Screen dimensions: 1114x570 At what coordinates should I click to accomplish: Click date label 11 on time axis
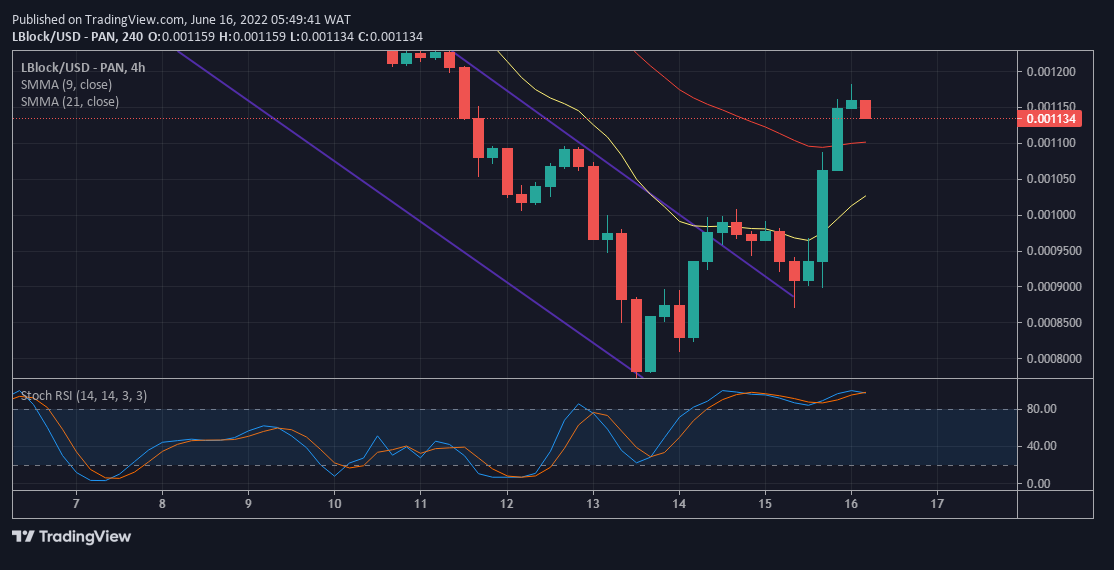421,504
